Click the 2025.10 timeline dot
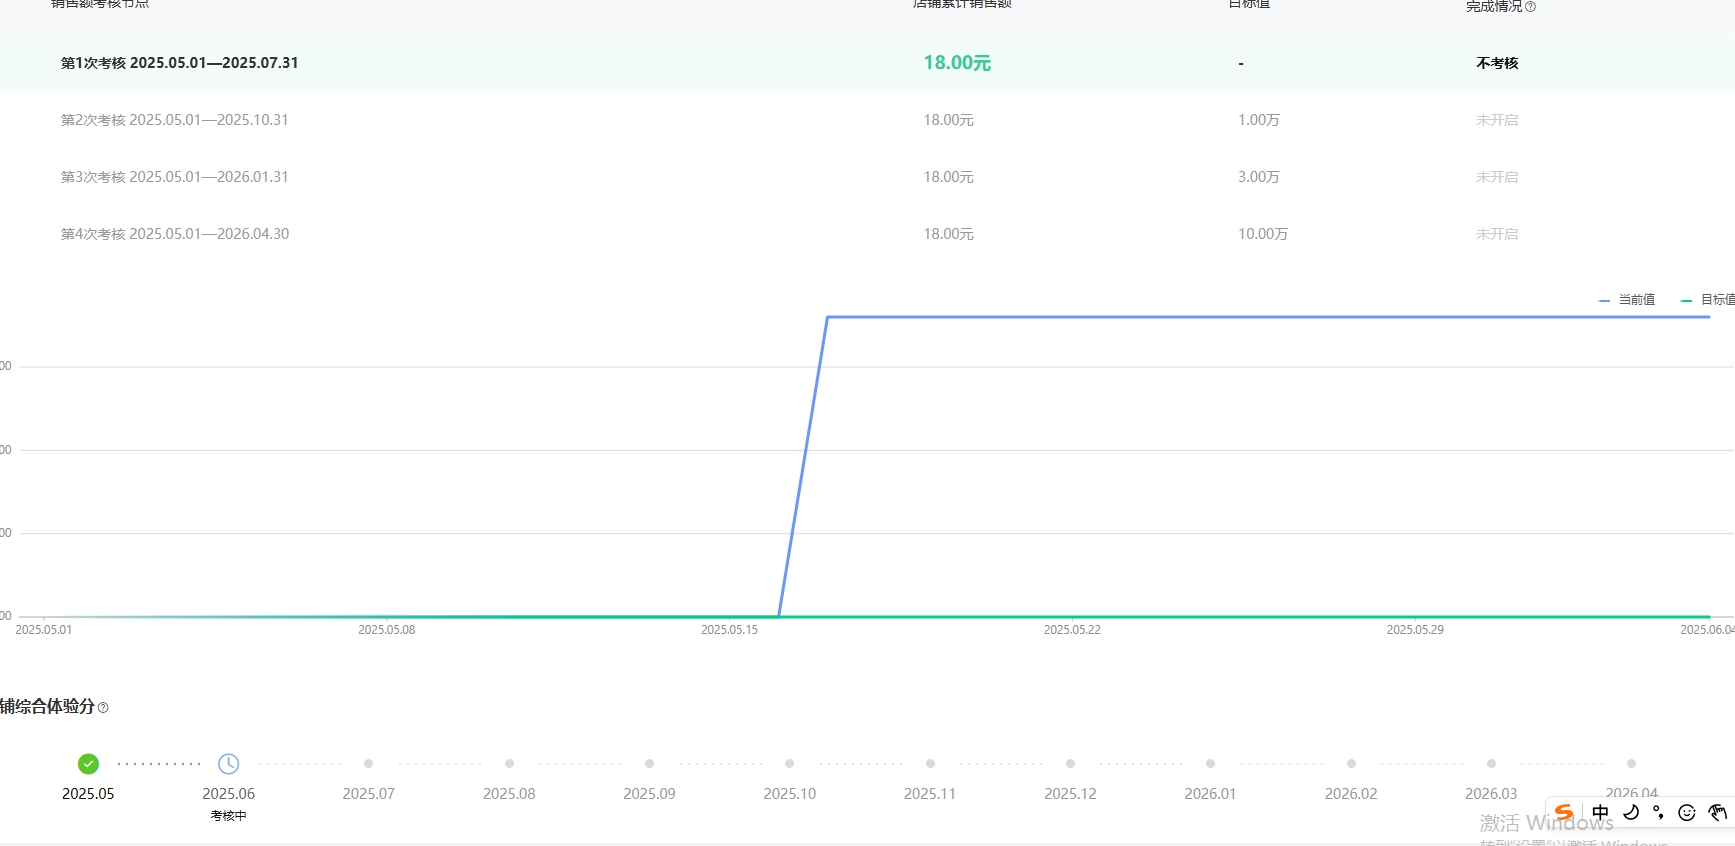This screenshot has height=846, width=1735. click(789, 764)
